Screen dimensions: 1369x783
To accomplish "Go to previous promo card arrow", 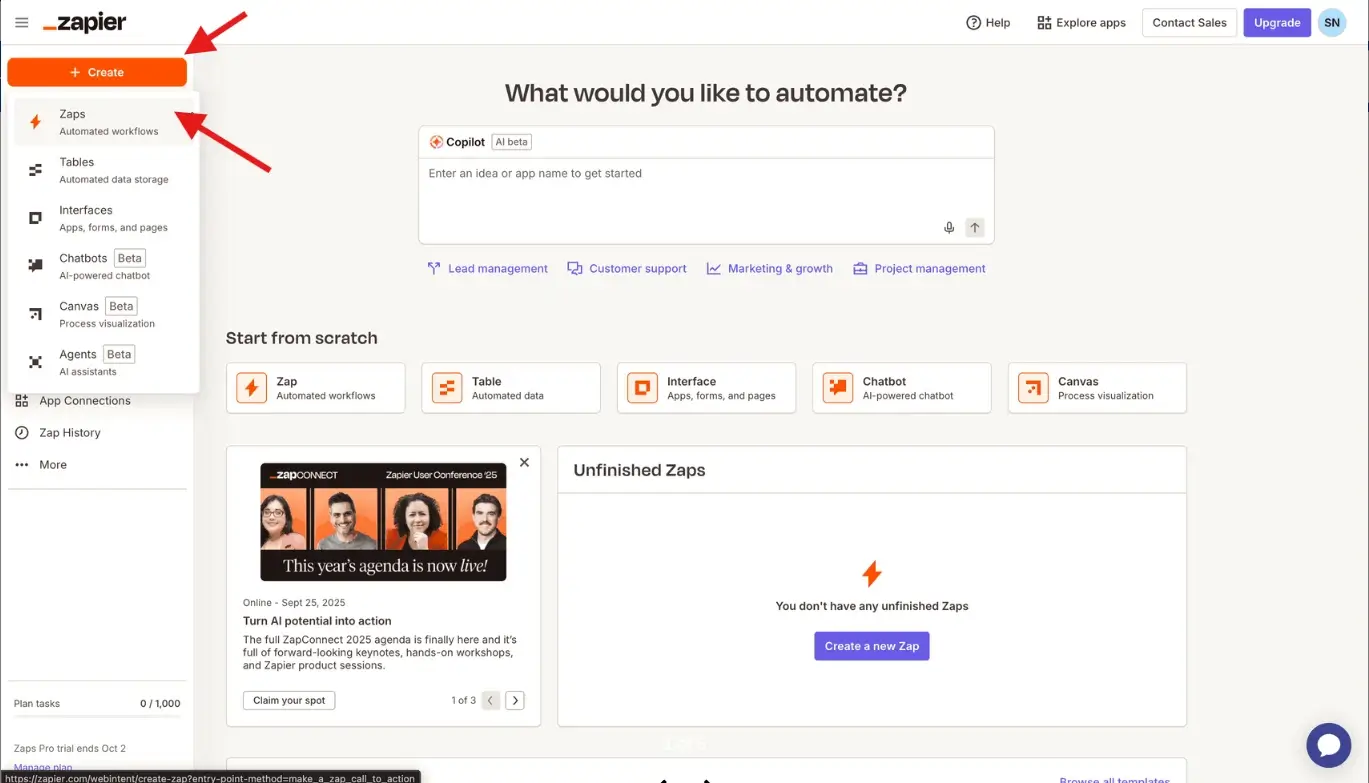I will pyautogui.click(x=490, y=700).
